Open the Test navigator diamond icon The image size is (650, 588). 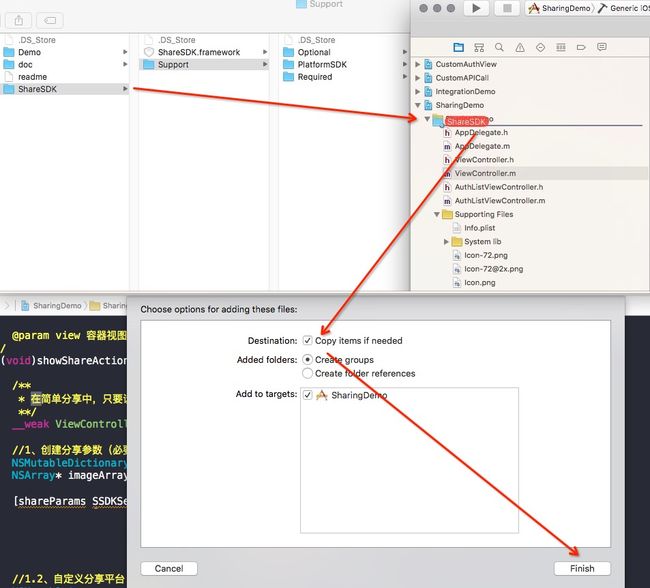point(540,47)
